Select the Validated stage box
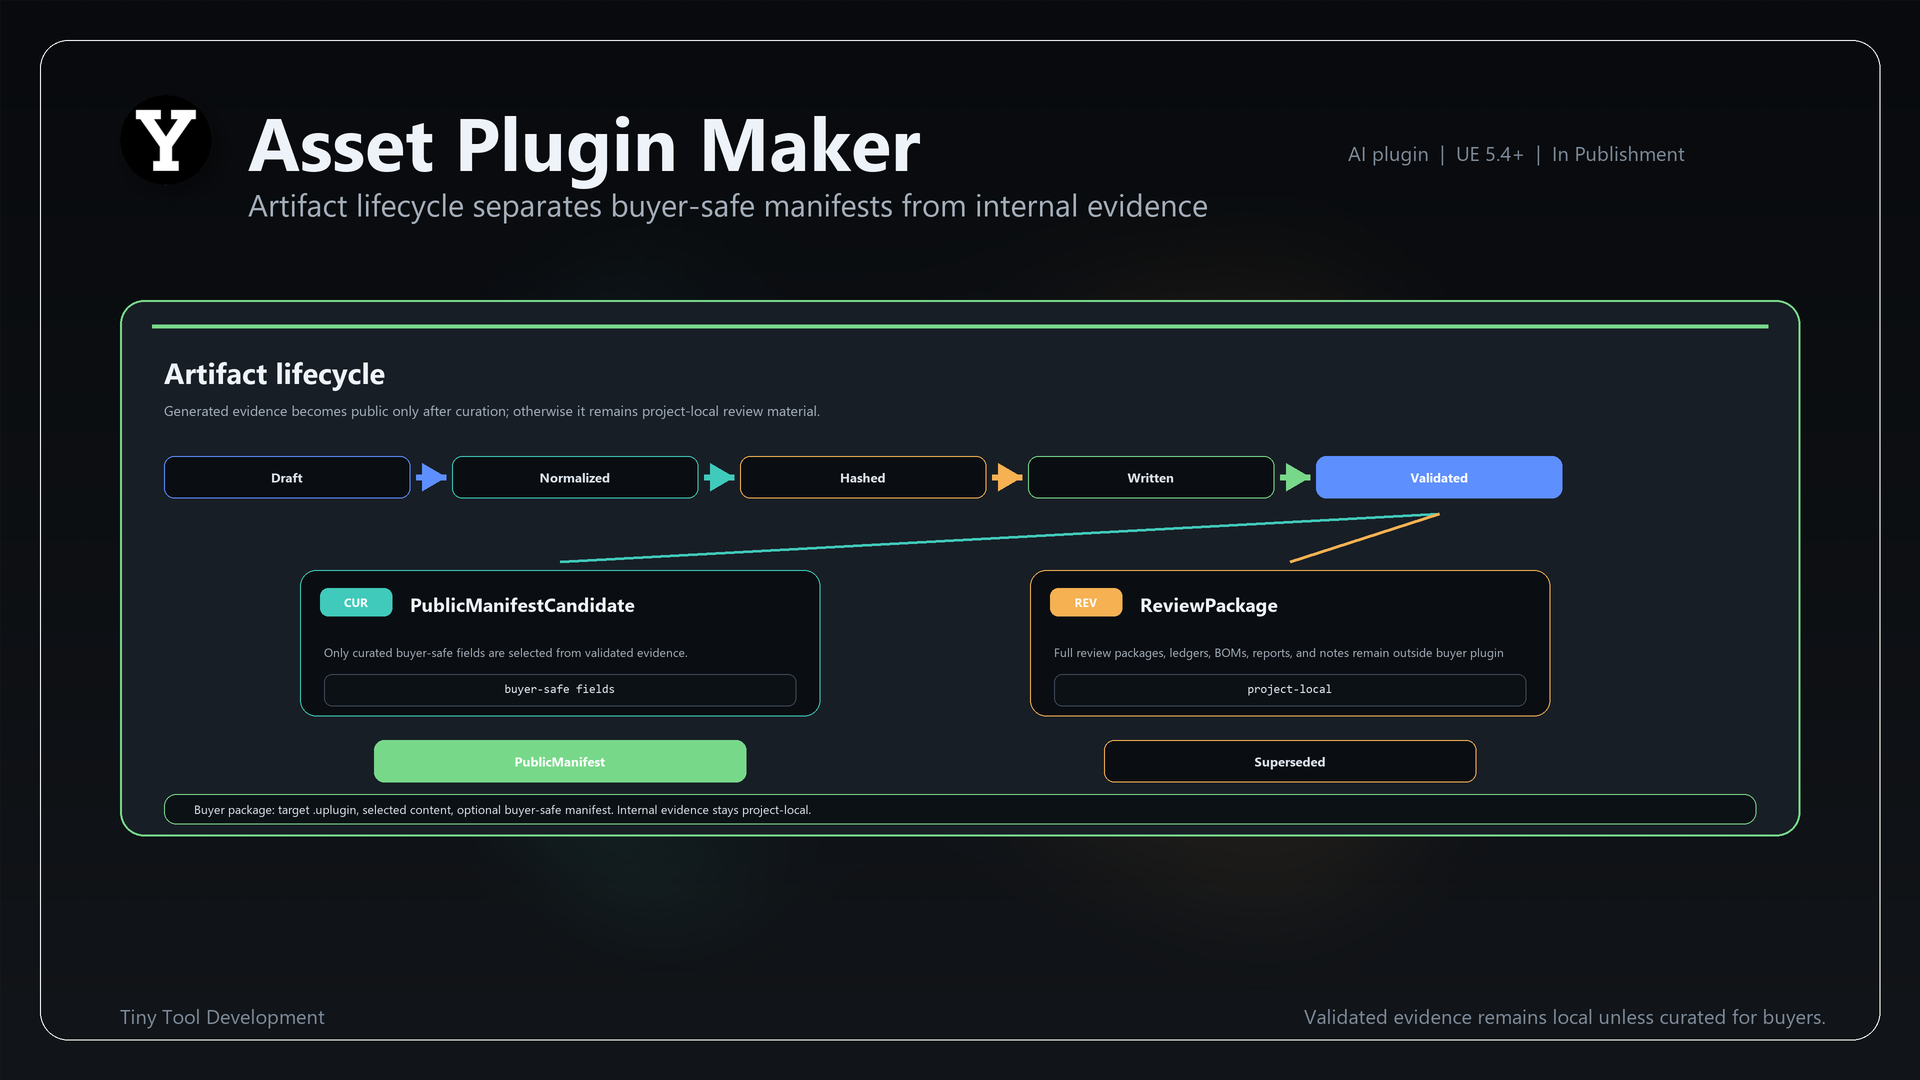The image size is (1920, 1080). 1439,477
